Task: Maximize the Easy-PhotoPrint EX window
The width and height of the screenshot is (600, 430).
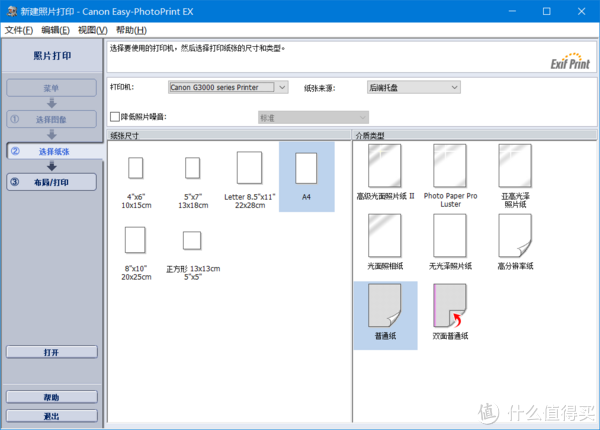Action: [x=547, y=11]
